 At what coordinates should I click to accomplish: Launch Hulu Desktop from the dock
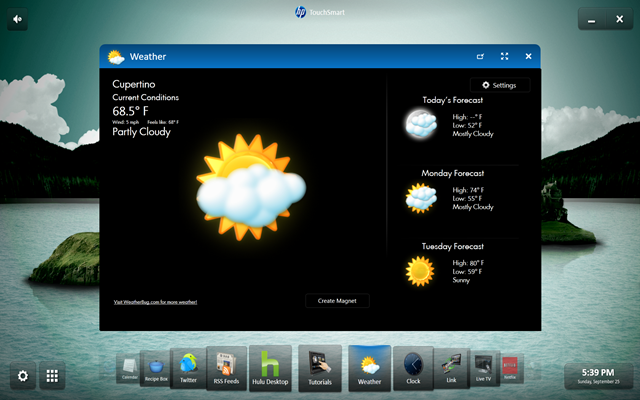coord(270,368)
